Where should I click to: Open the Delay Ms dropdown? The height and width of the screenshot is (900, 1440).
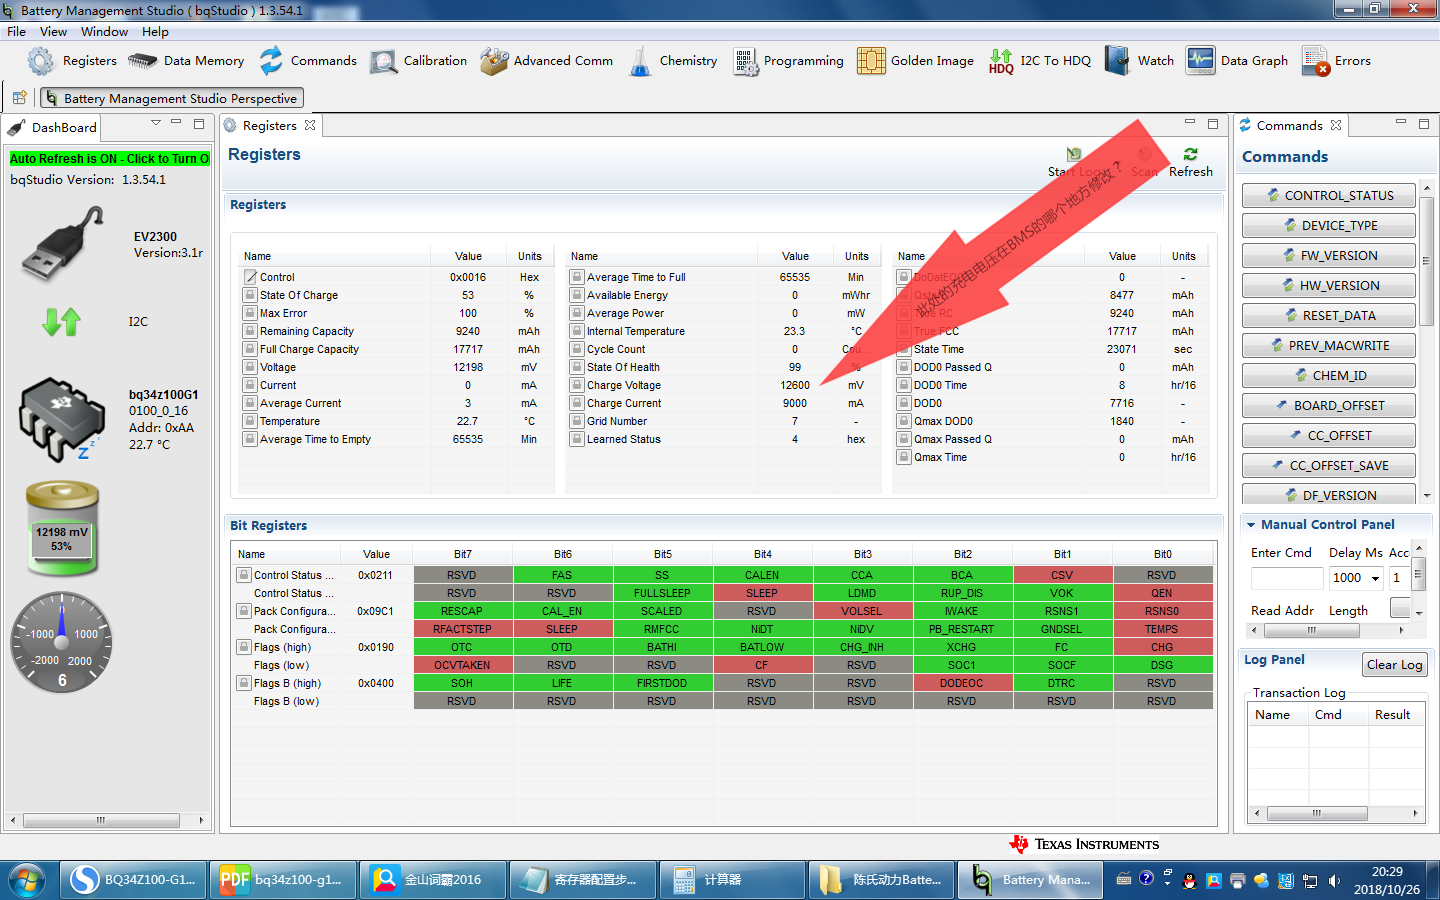[x=1375, y=578]
